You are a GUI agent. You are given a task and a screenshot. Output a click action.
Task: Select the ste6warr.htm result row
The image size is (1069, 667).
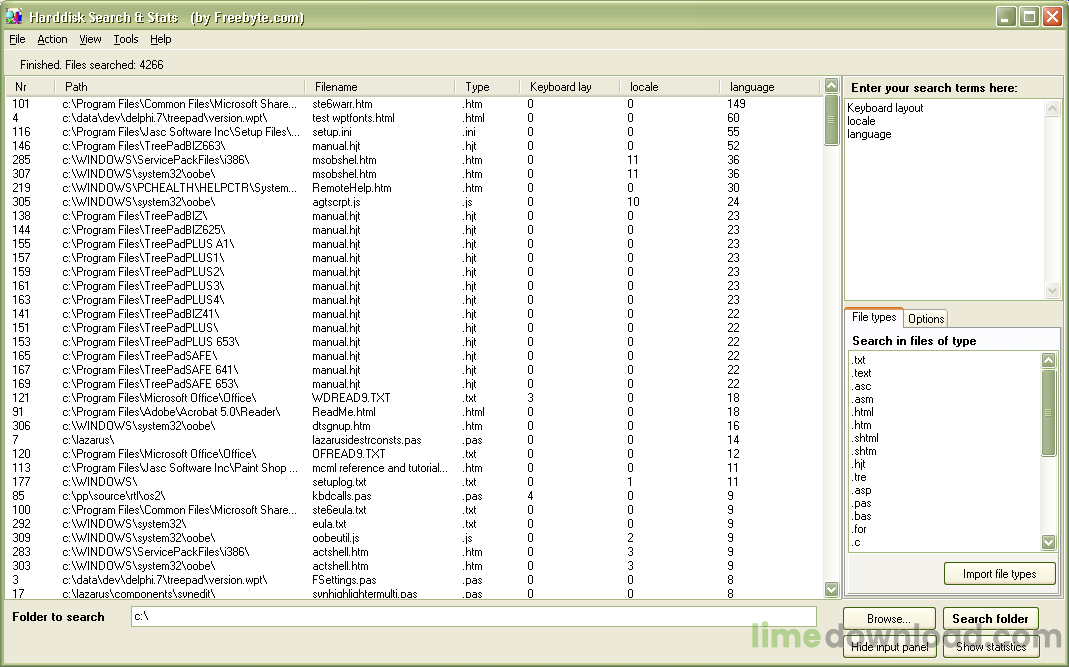point(342,104)
